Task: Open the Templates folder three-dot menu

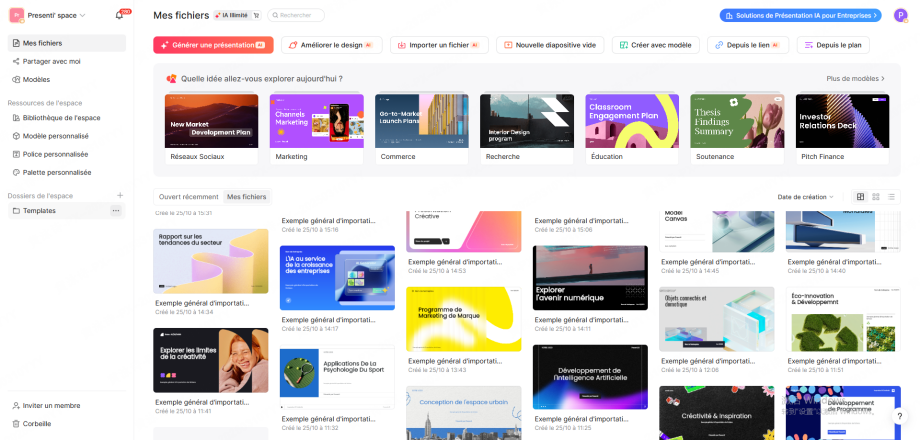Action: coord(116,211)
